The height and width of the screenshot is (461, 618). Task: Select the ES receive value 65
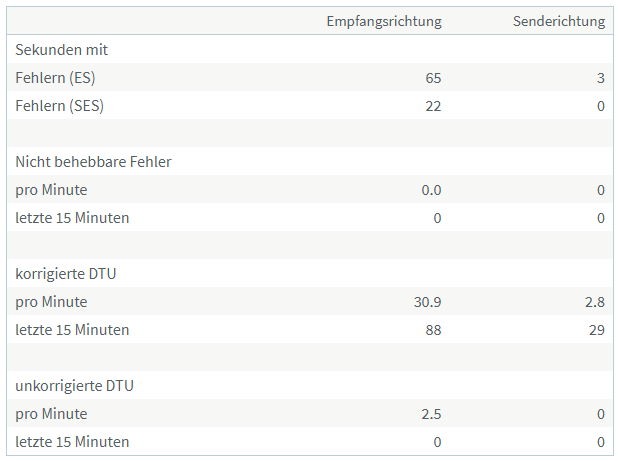pos(432,77)
